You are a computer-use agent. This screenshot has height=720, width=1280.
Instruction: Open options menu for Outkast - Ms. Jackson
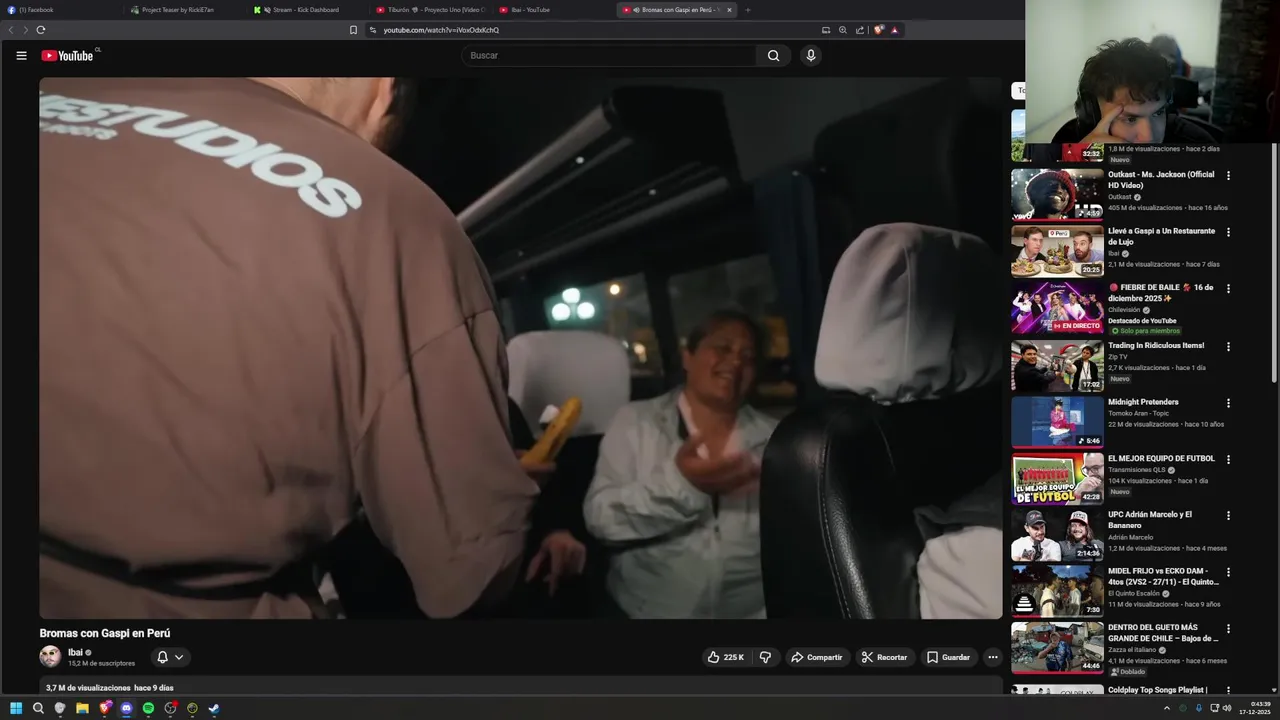click(1228, 176)
